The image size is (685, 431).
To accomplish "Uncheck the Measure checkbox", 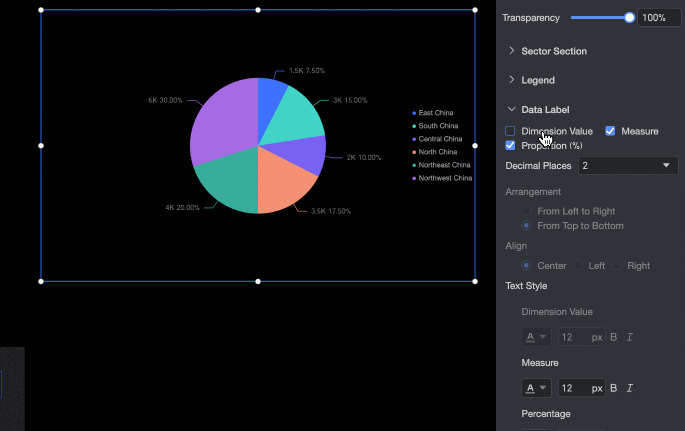I will coord(610,131).
